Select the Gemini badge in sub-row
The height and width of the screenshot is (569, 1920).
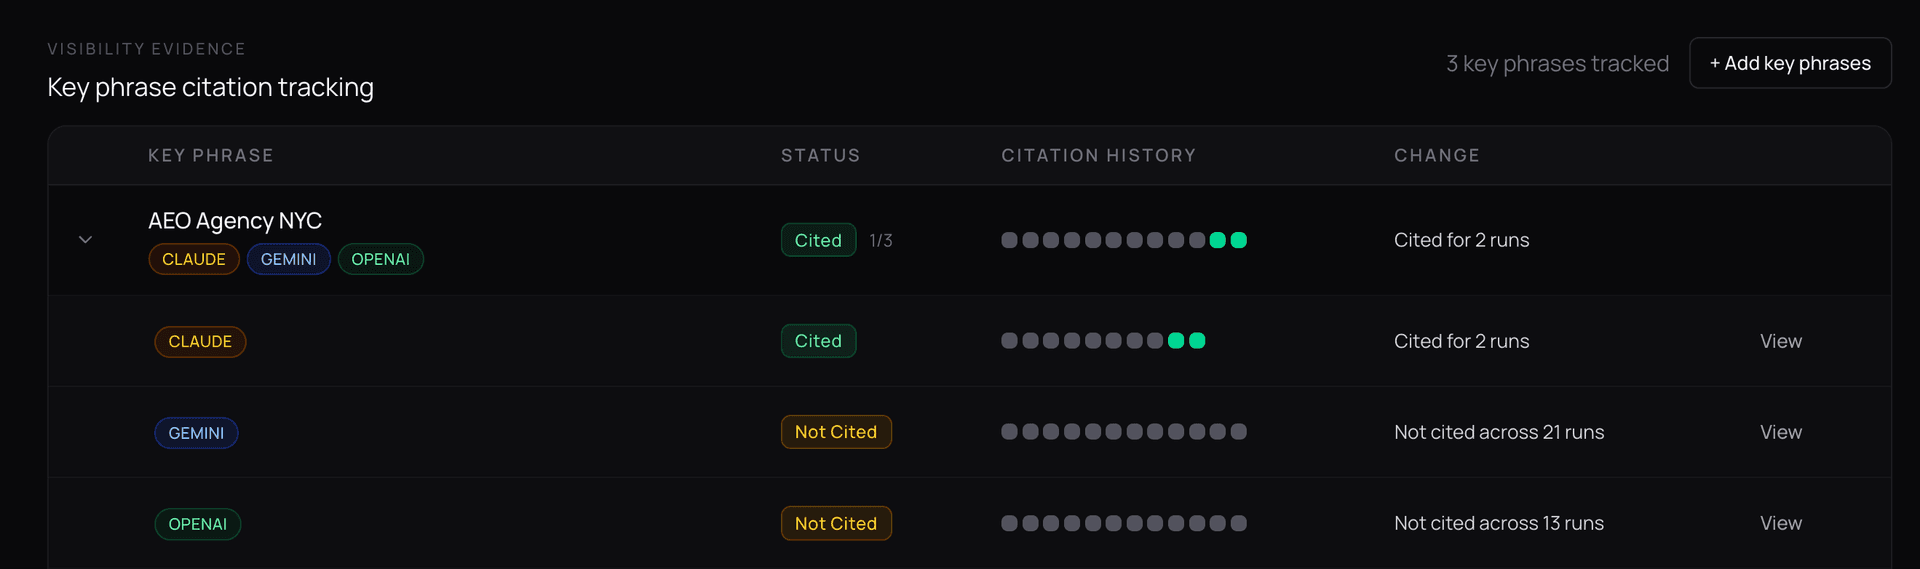pos(196,433)
